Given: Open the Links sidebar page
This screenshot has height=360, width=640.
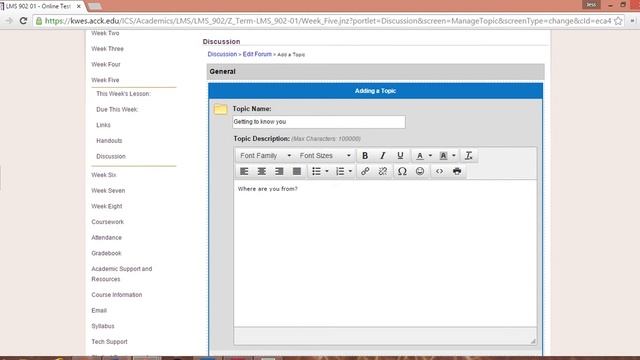Looking at the screenshot, I should (103, 125).
